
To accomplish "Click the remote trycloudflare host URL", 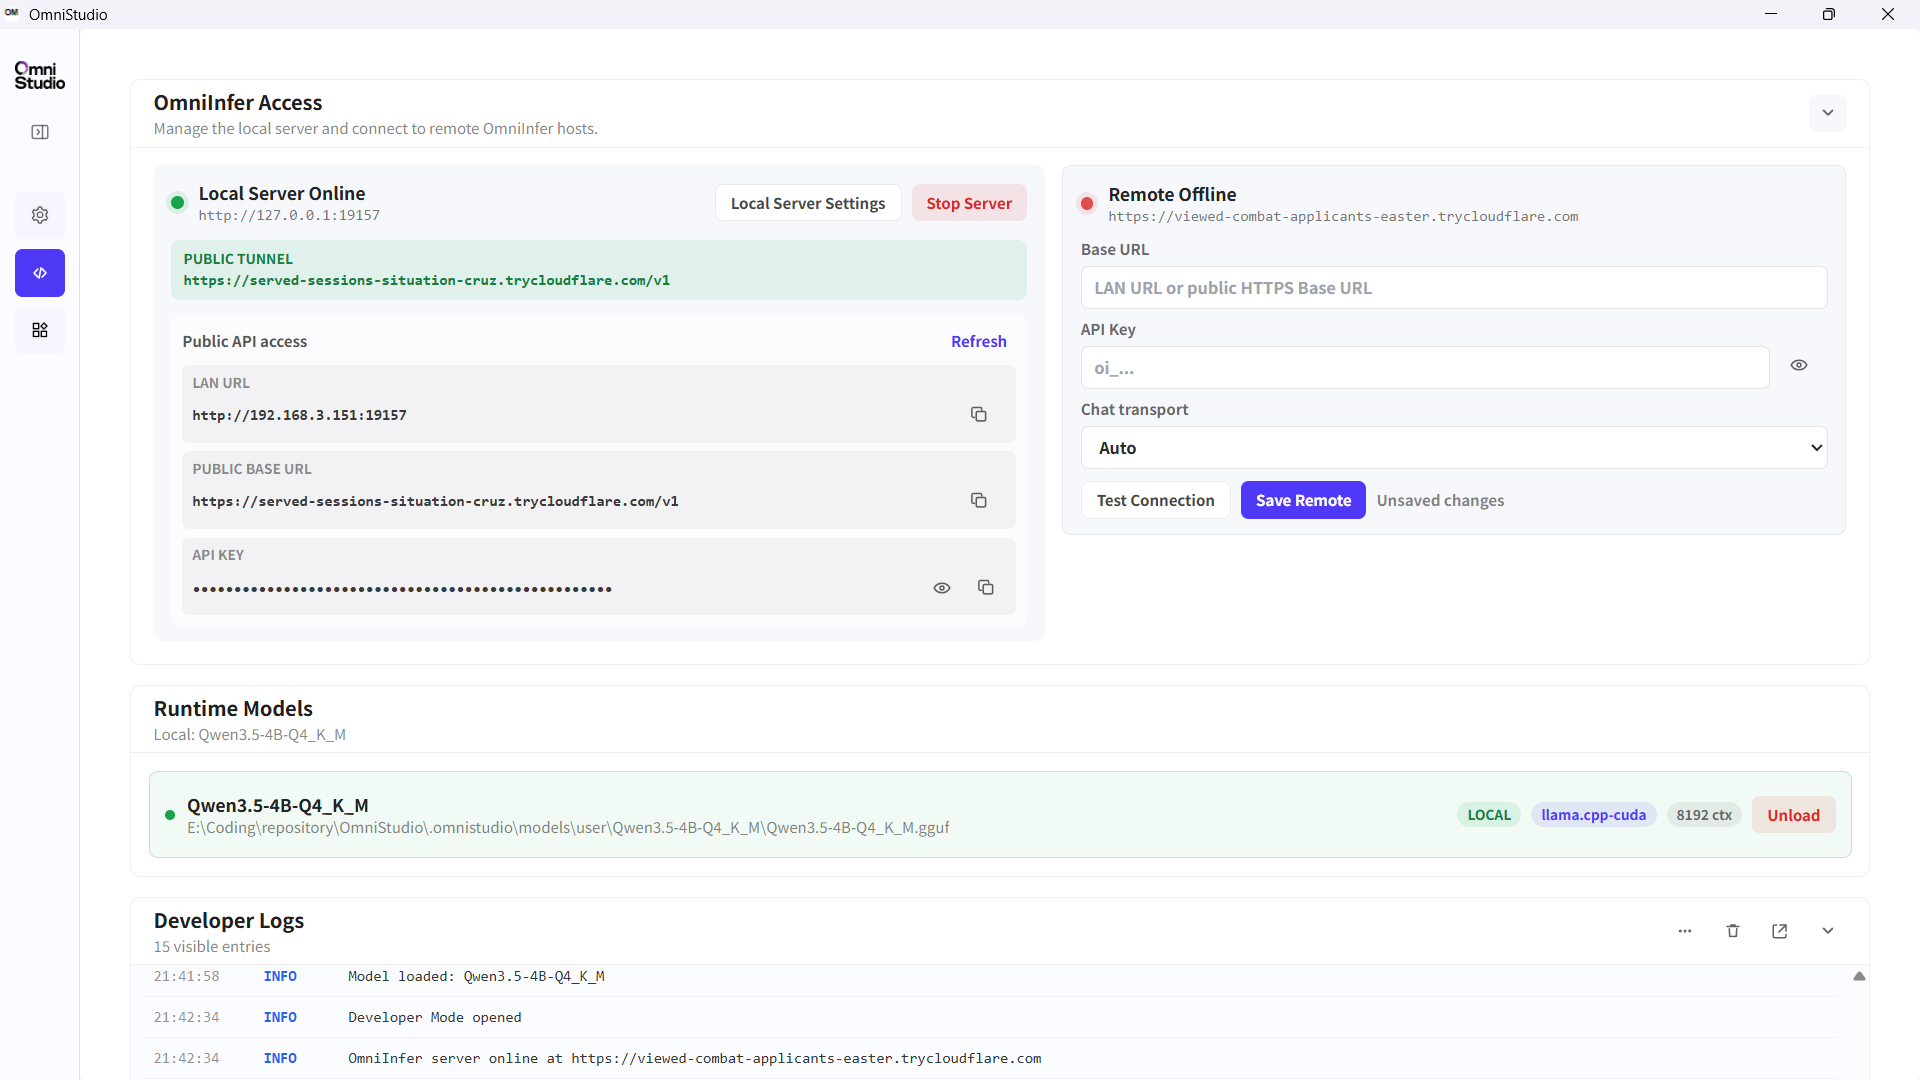I will 1343,216.
